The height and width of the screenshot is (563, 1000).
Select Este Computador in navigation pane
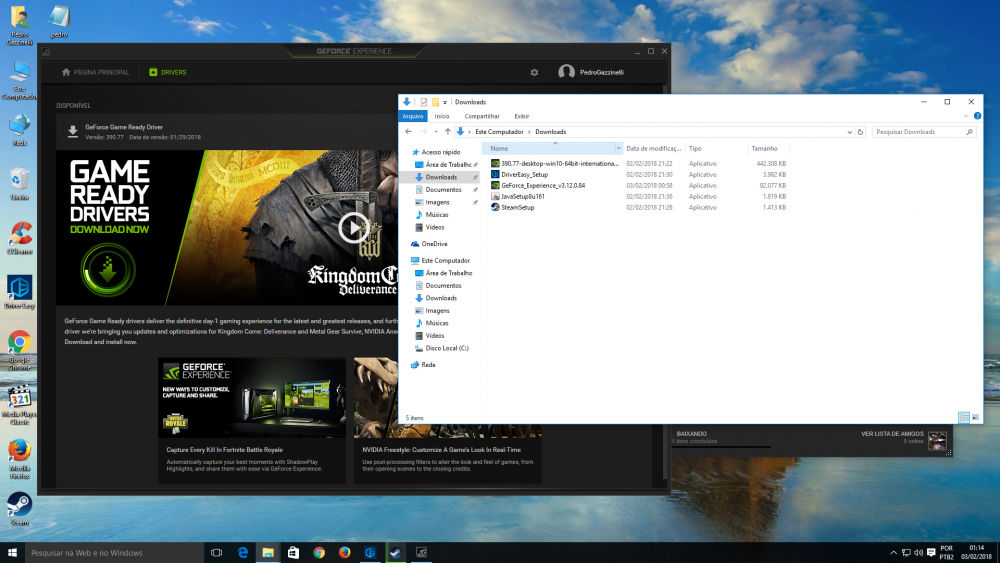click(440, 261)
